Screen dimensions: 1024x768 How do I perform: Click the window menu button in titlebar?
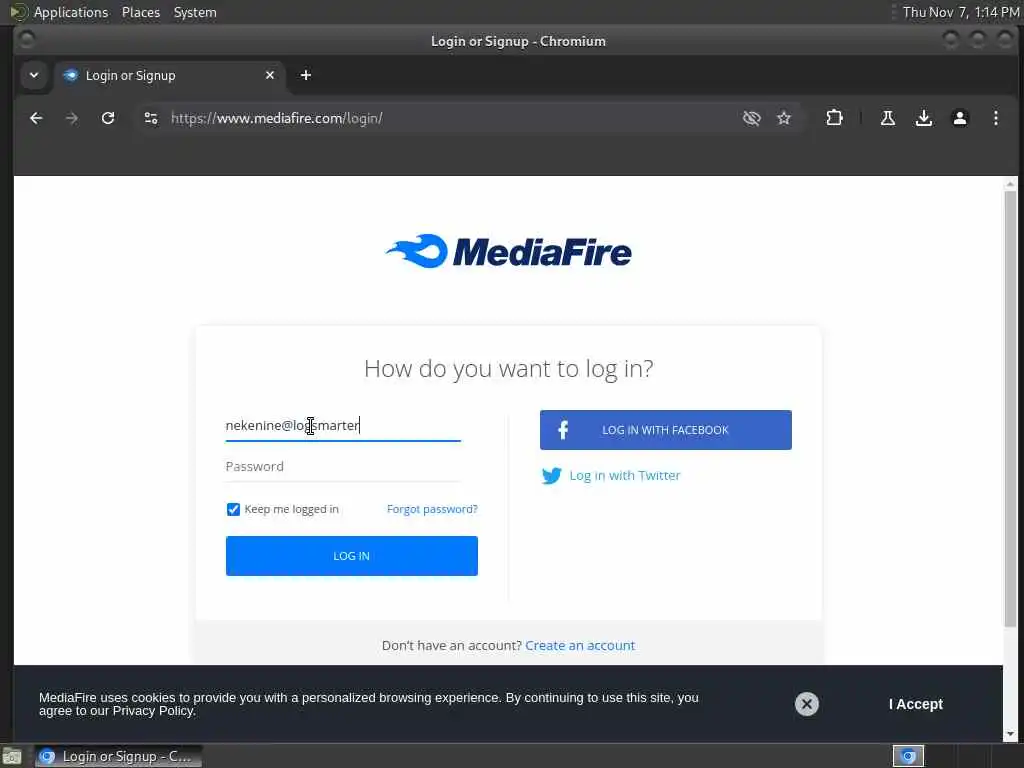point(27,40)
